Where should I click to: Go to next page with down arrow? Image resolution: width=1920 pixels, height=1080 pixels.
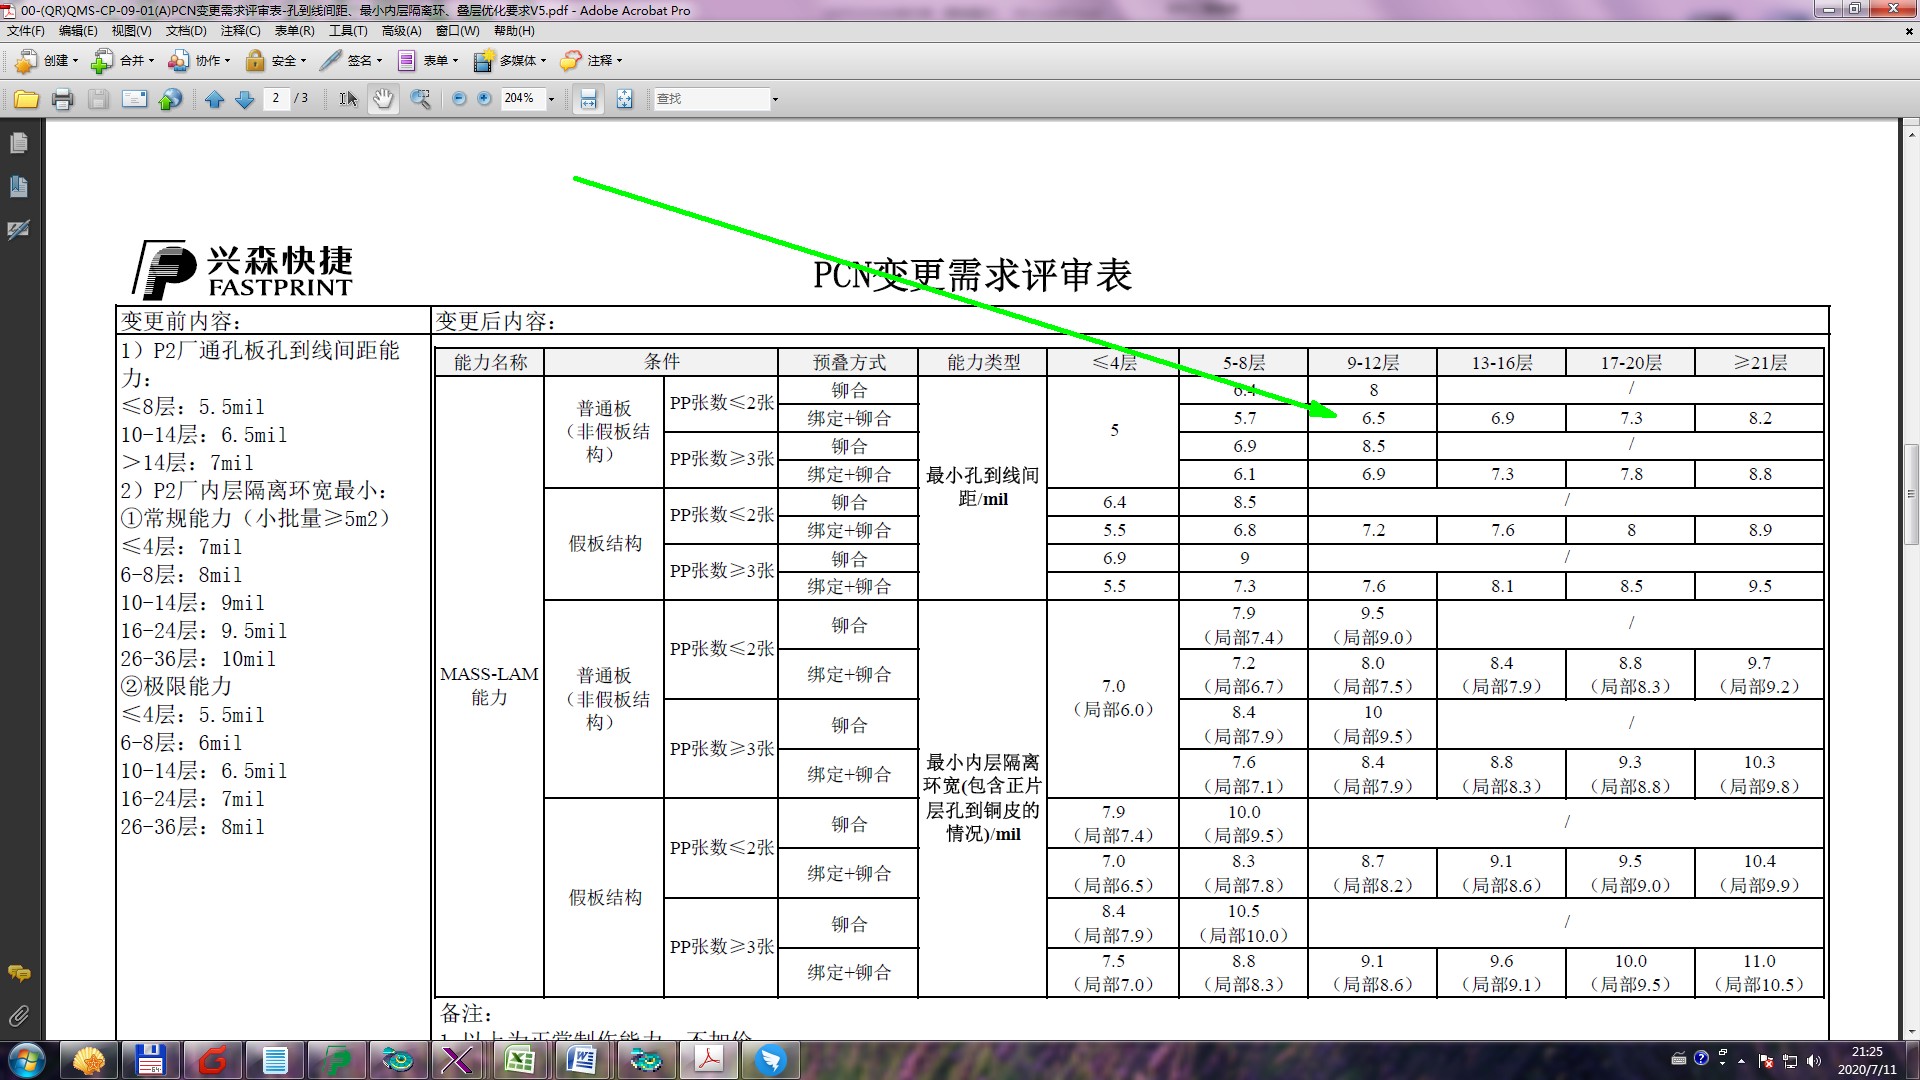pos(244,99)
